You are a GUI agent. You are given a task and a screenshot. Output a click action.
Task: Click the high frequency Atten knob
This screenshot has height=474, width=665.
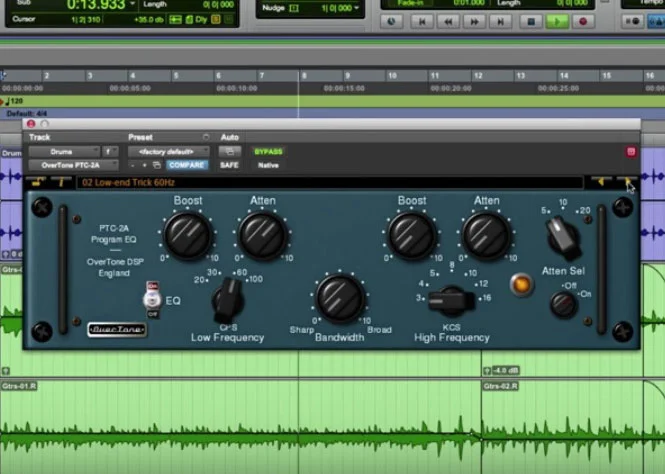487,235
